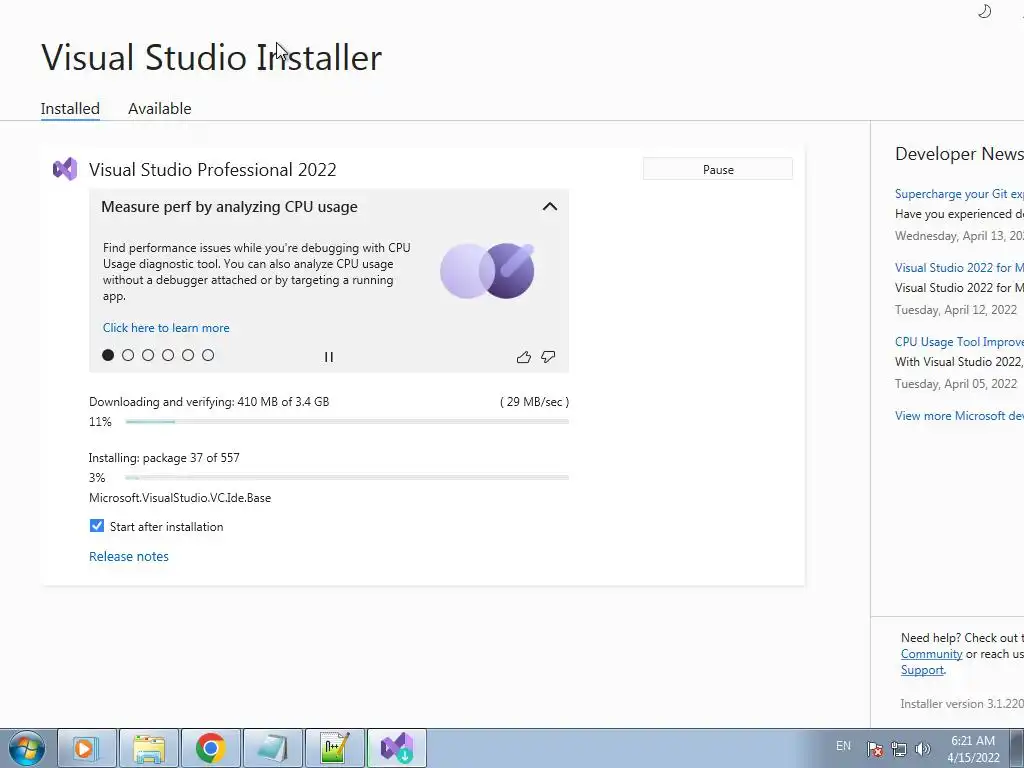This screenshot has width=1024, height=768.
Task: Open Action Center flag tray icon
Action: pos(875,749)
